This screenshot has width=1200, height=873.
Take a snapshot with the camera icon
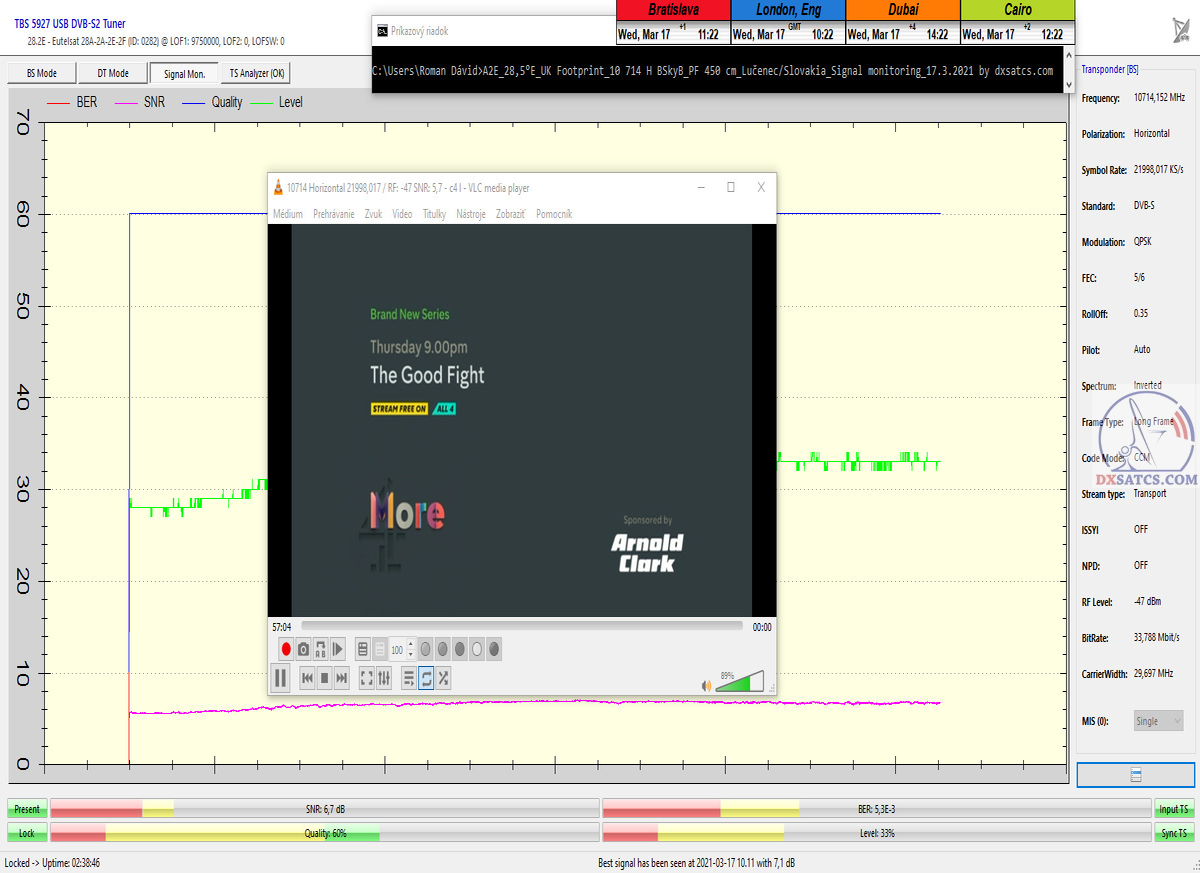(302, 649)
